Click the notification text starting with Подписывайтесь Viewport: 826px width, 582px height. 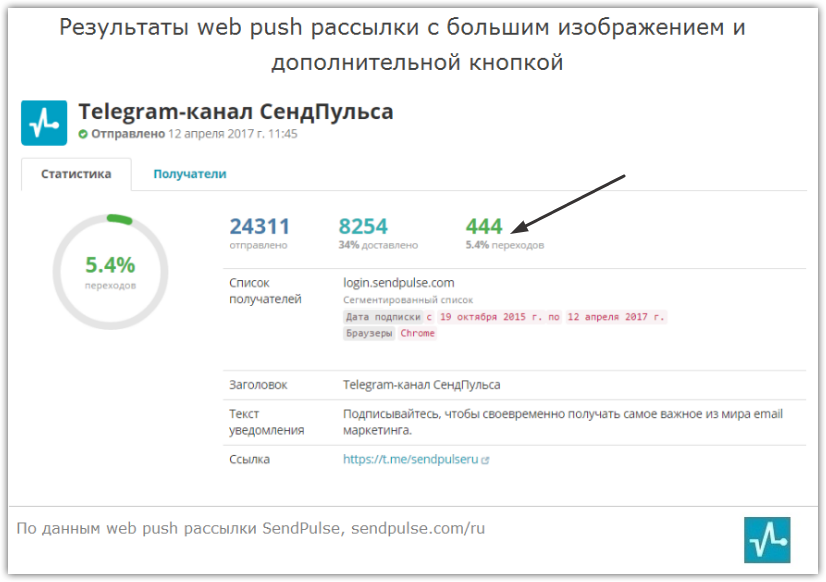pos(563,422)
